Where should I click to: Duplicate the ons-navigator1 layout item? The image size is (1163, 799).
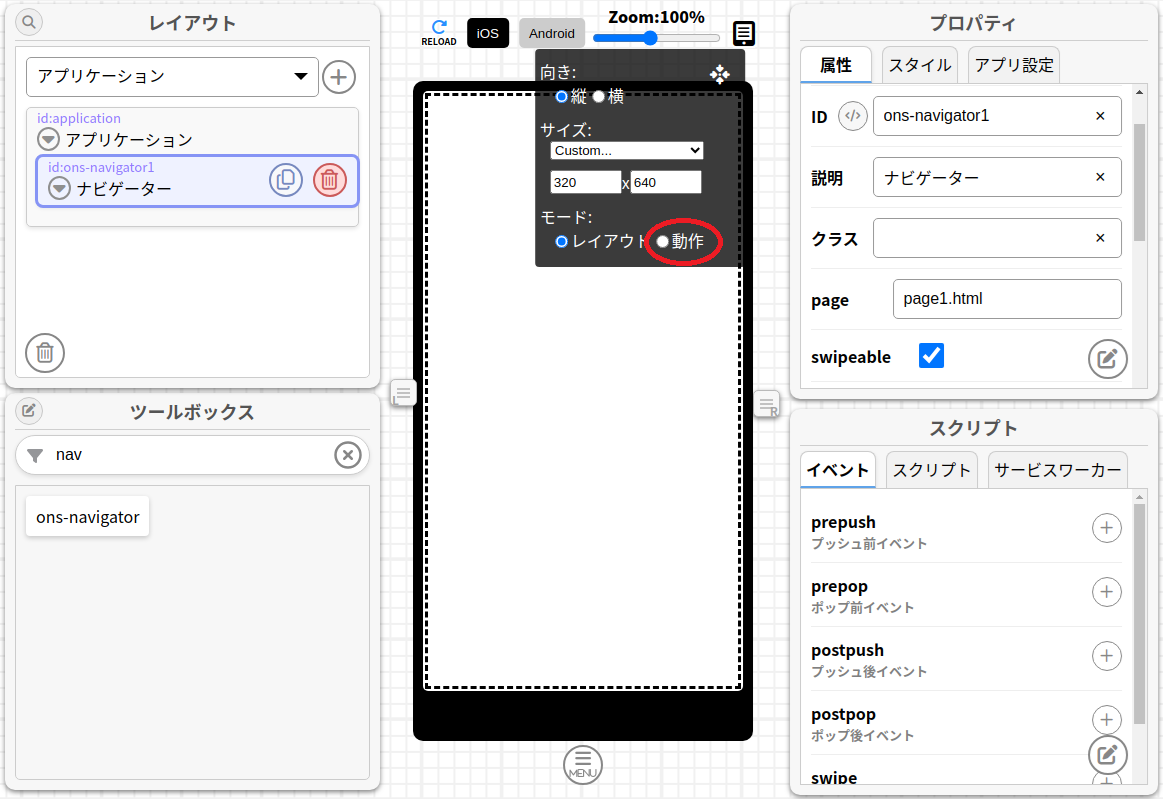point(286,180)
